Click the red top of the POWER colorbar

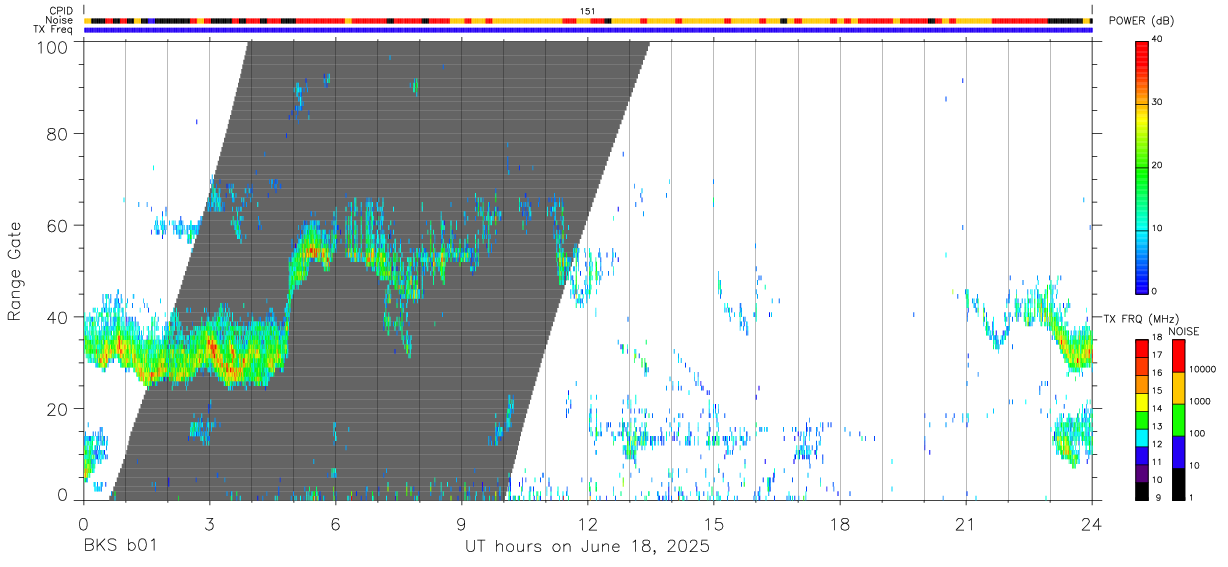1141,50
